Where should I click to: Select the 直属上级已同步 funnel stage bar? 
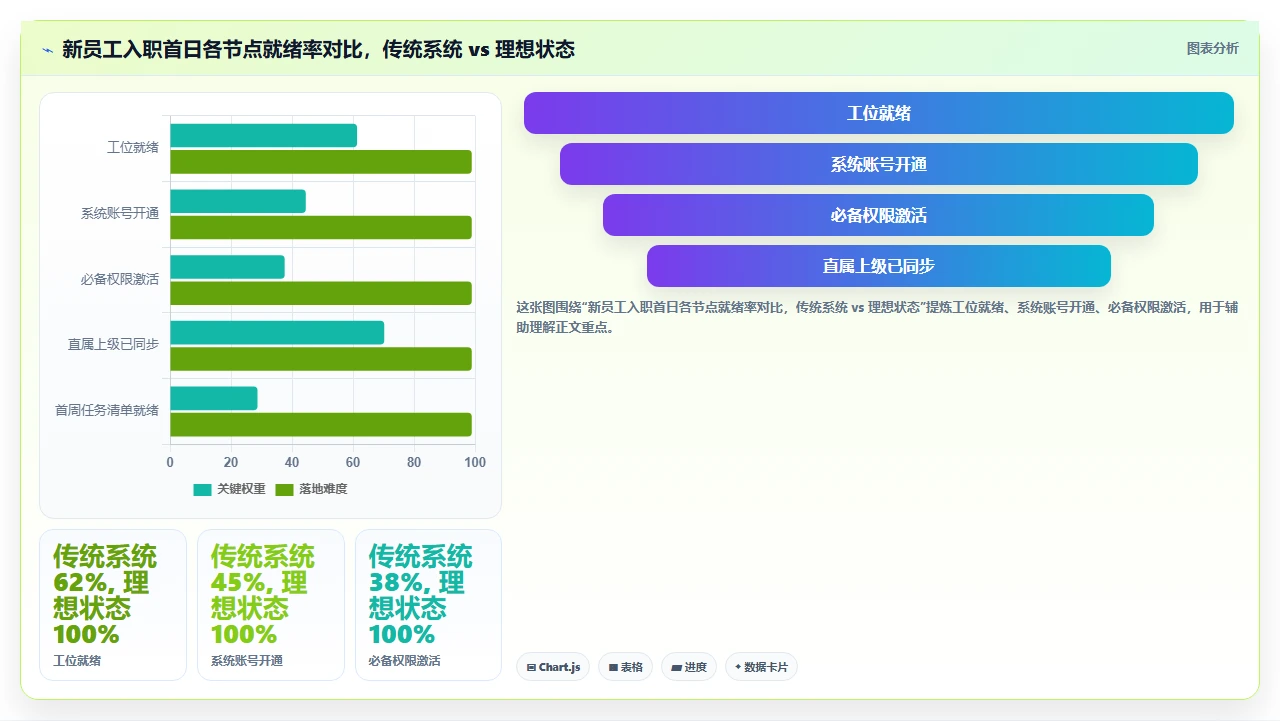tap(878, 266)
